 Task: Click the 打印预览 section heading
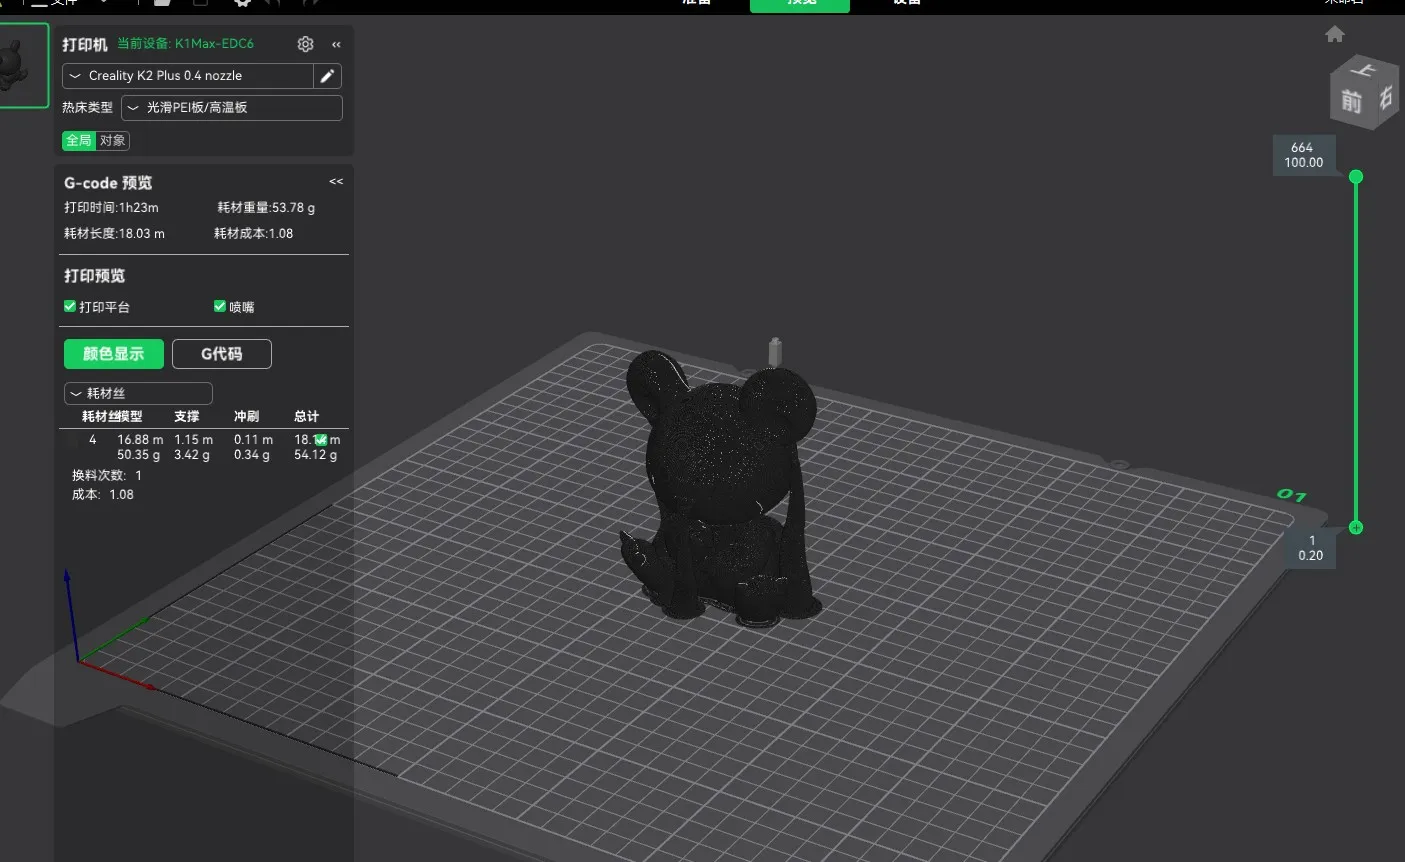click(x=95, y=276)
